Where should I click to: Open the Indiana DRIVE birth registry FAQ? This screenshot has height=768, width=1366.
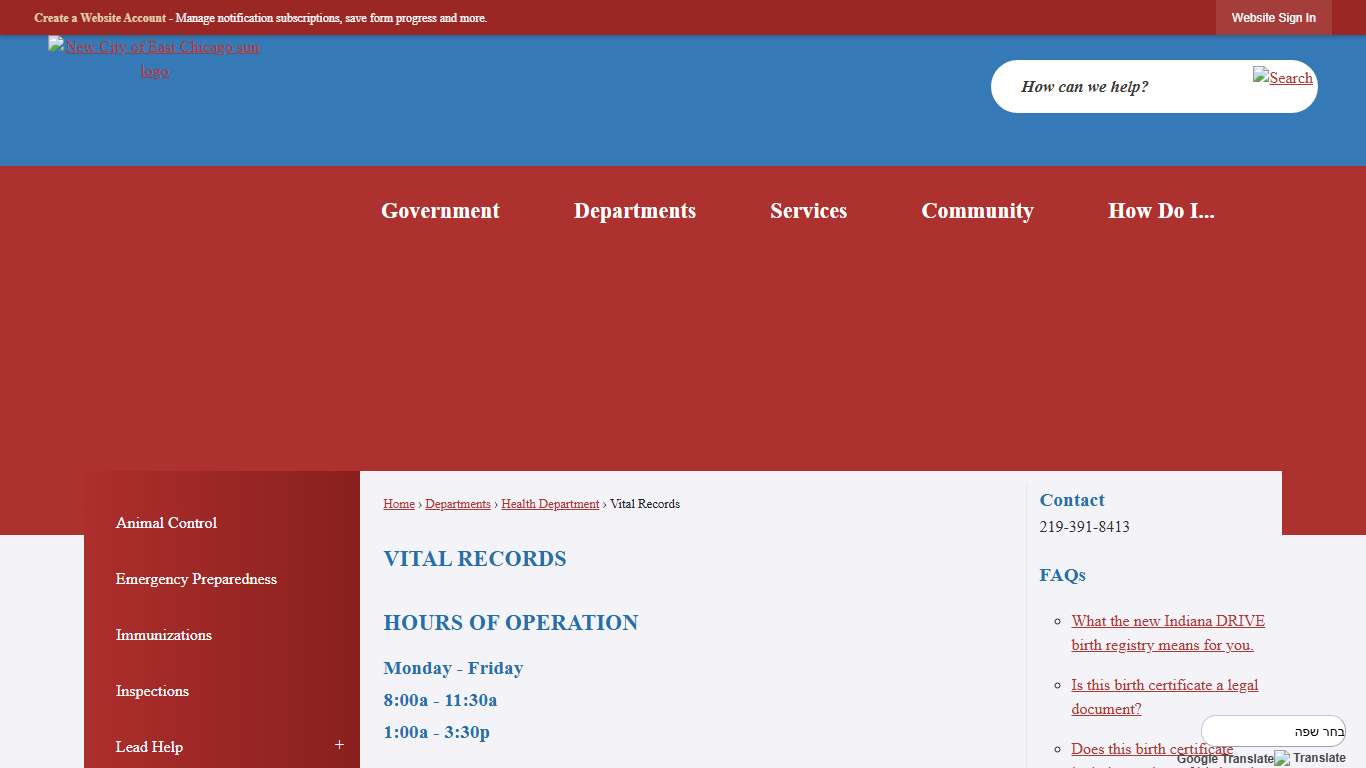1167,633
